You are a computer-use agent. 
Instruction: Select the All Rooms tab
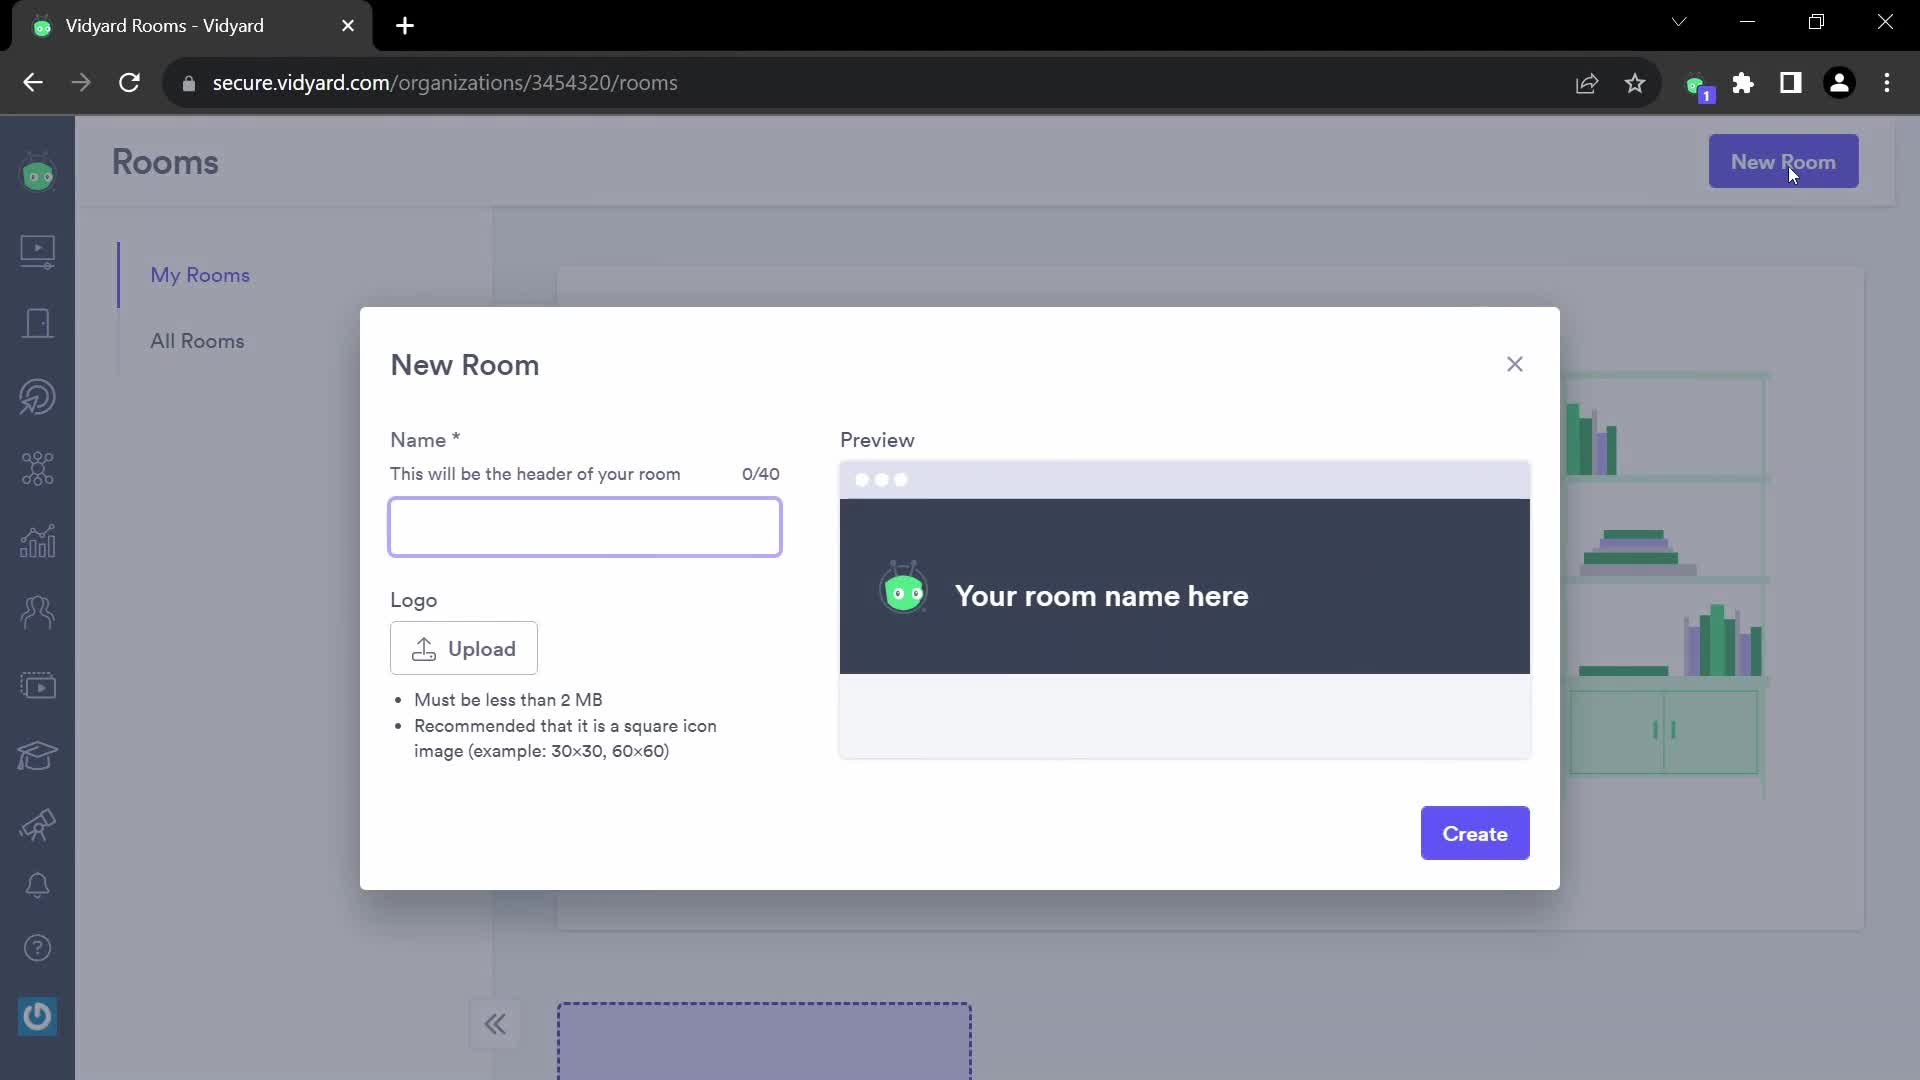(x=198, y=340)
